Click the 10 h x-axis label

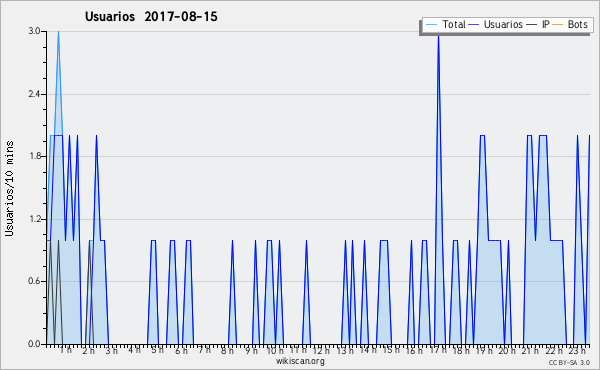275,350
